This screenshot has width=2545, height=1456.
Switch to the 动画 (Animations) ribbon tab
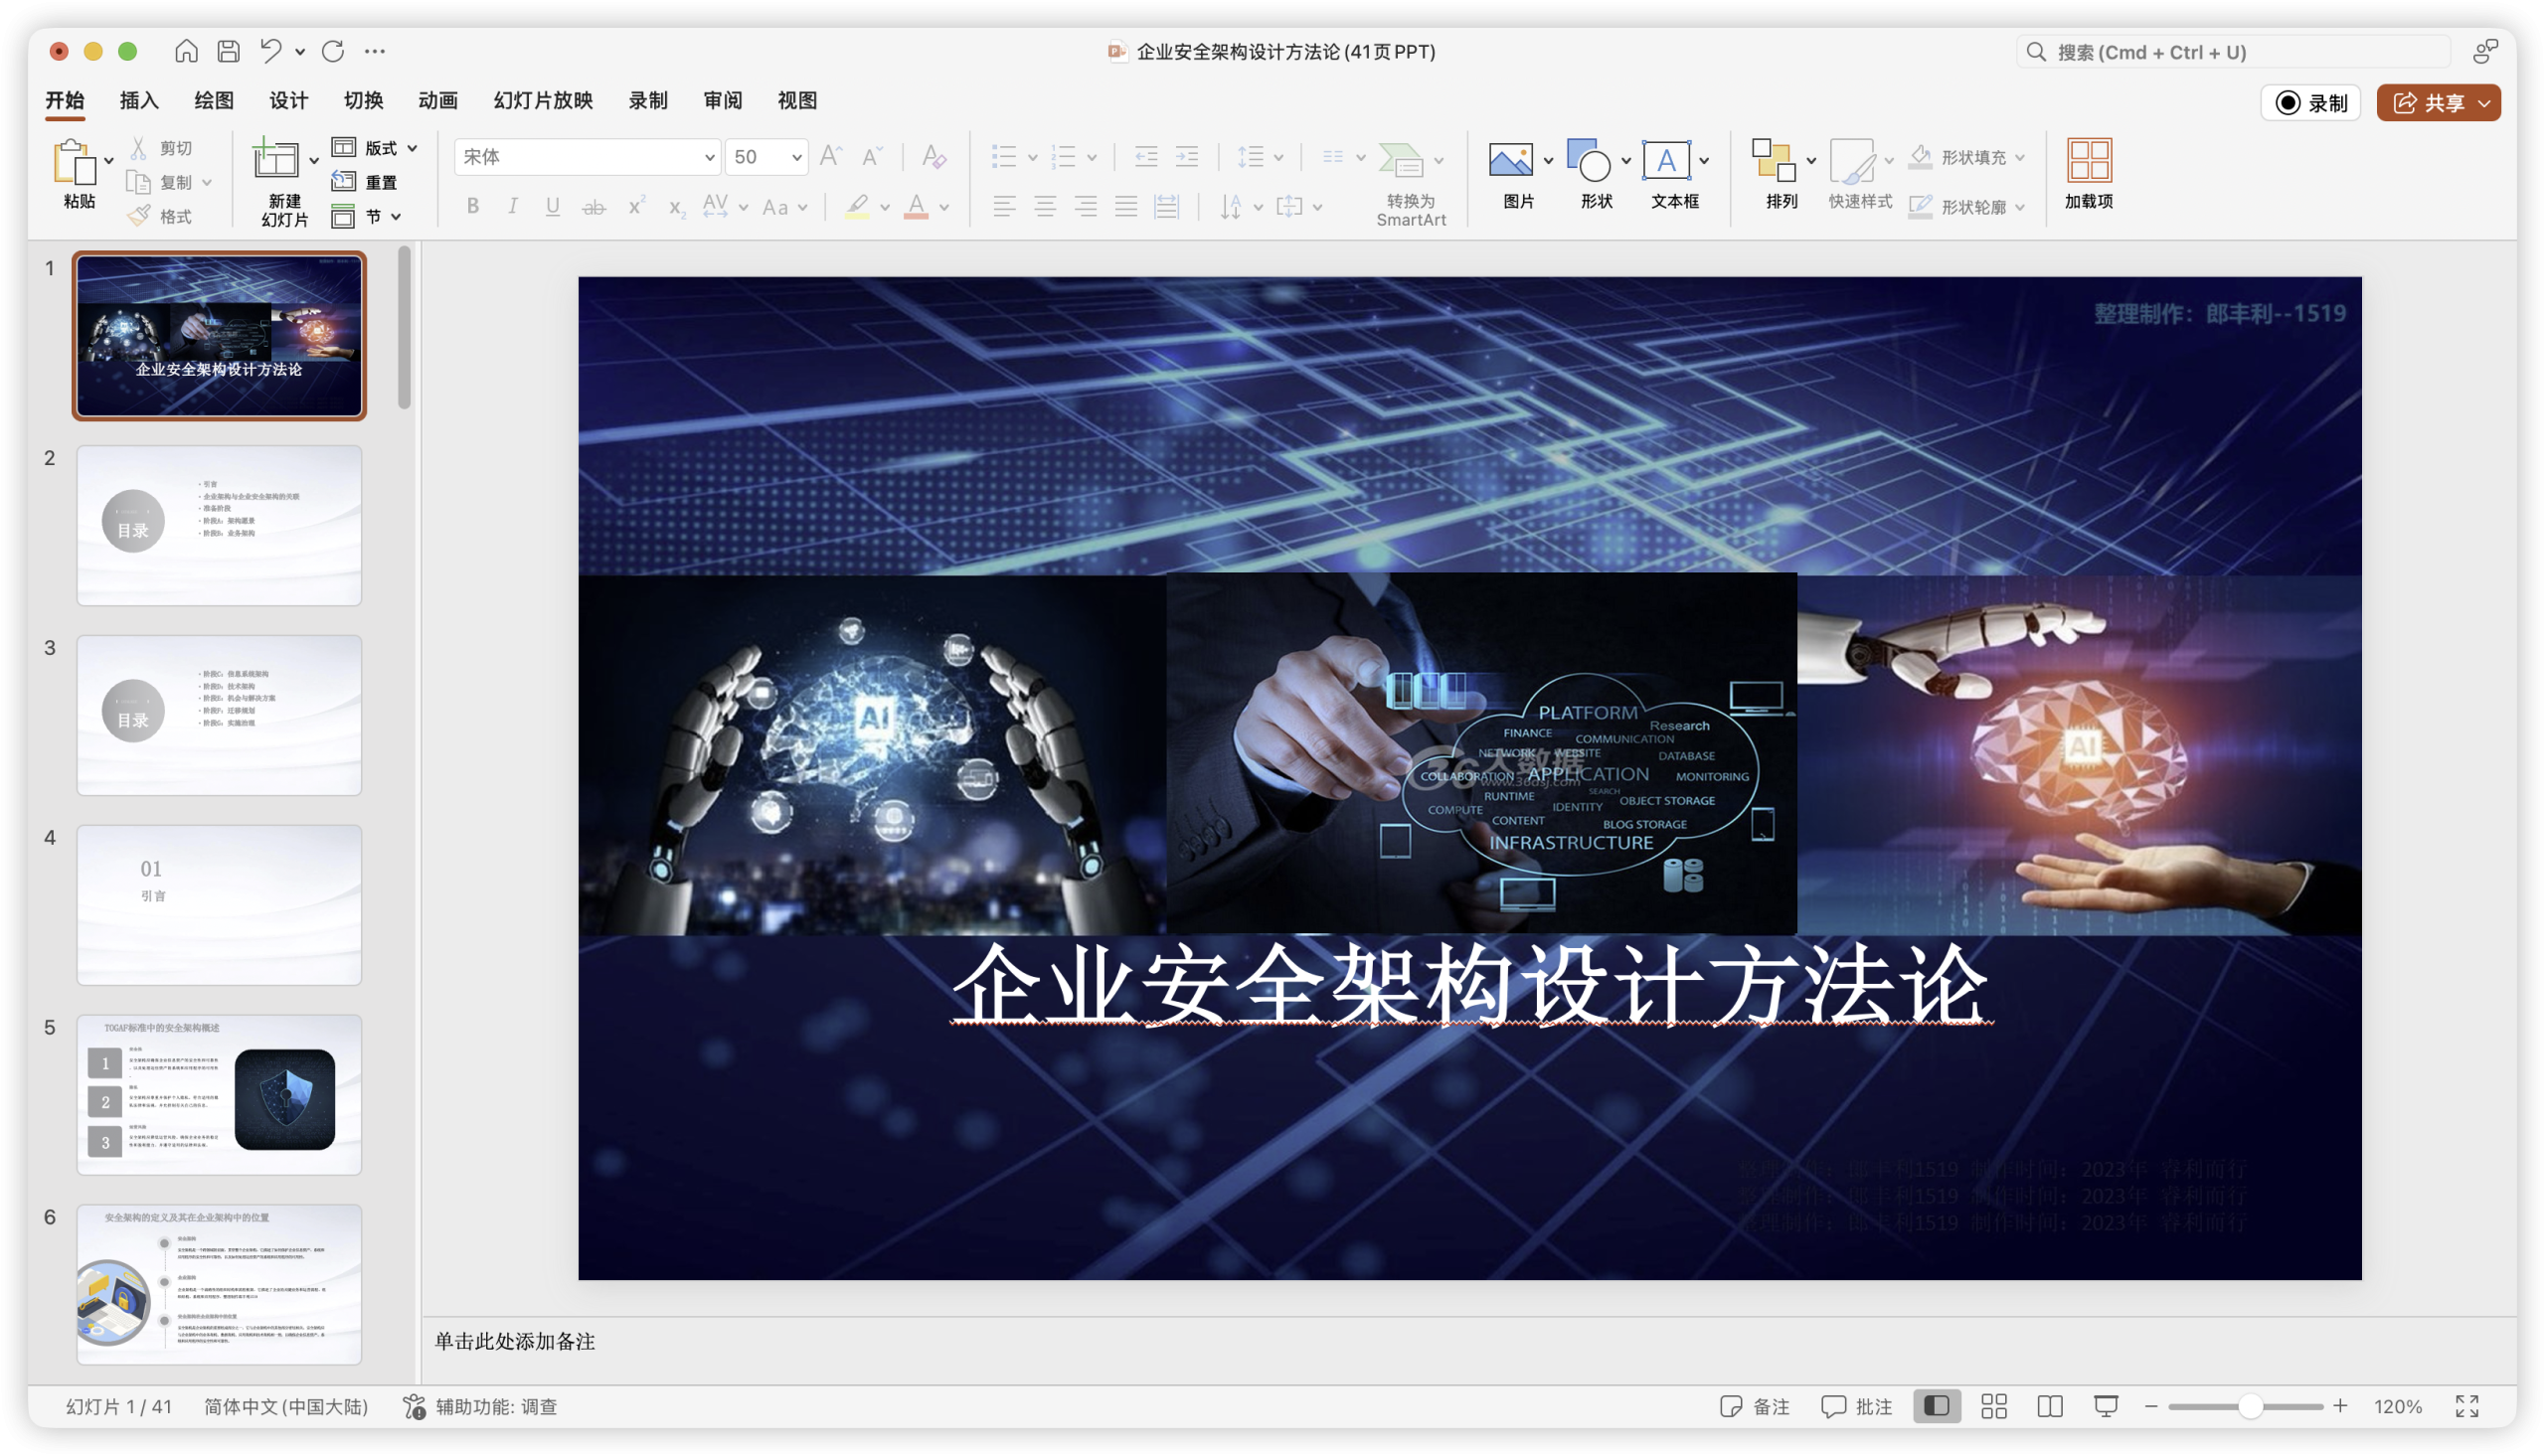(438, 100)
